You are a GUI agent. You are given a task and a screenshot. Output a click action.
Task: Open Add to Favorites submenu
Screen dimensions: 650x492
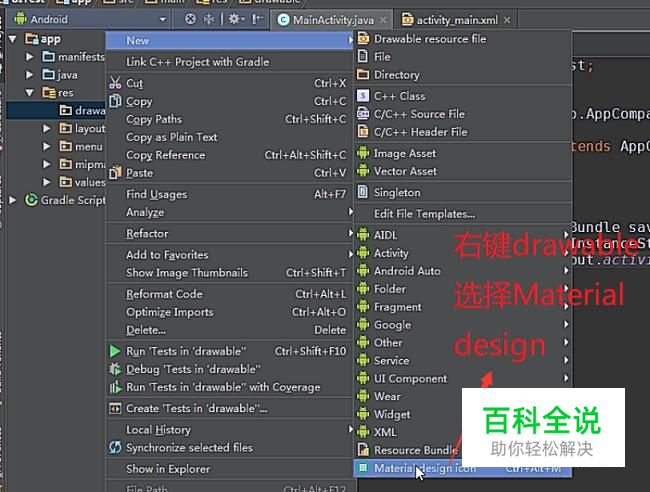pyautogui.click(x=230, y=254)
